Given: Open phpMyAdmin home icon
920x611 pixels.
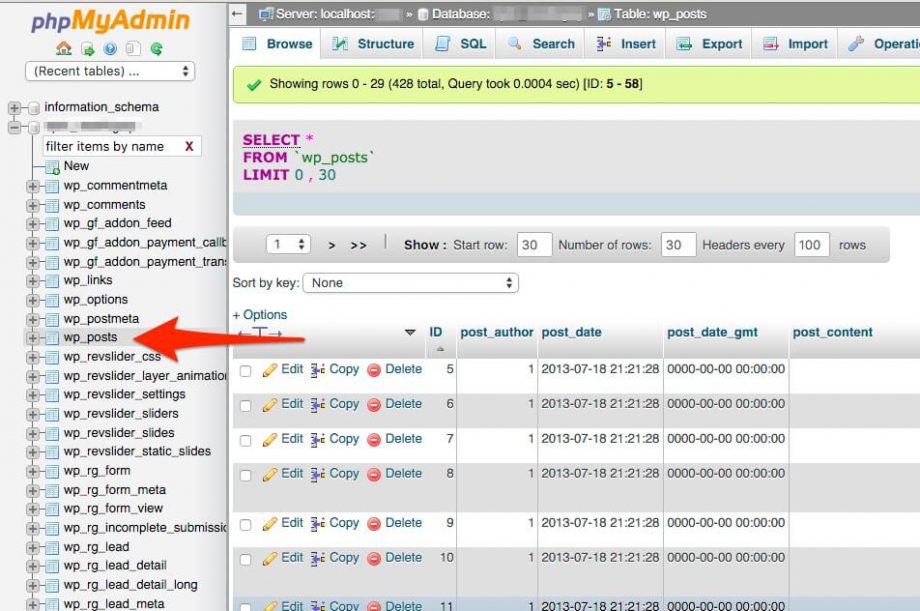Looking at the screenshot, I should tap(64, 49).
